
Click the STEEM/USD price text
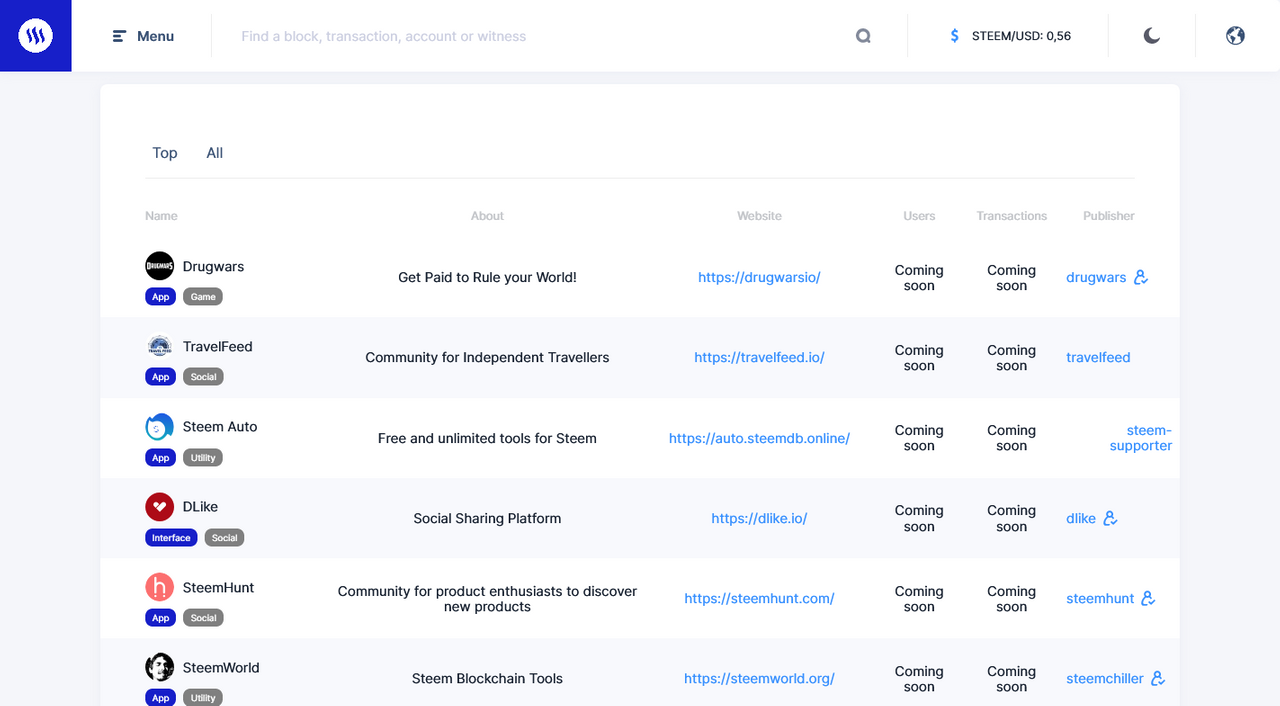(1021, 36)
